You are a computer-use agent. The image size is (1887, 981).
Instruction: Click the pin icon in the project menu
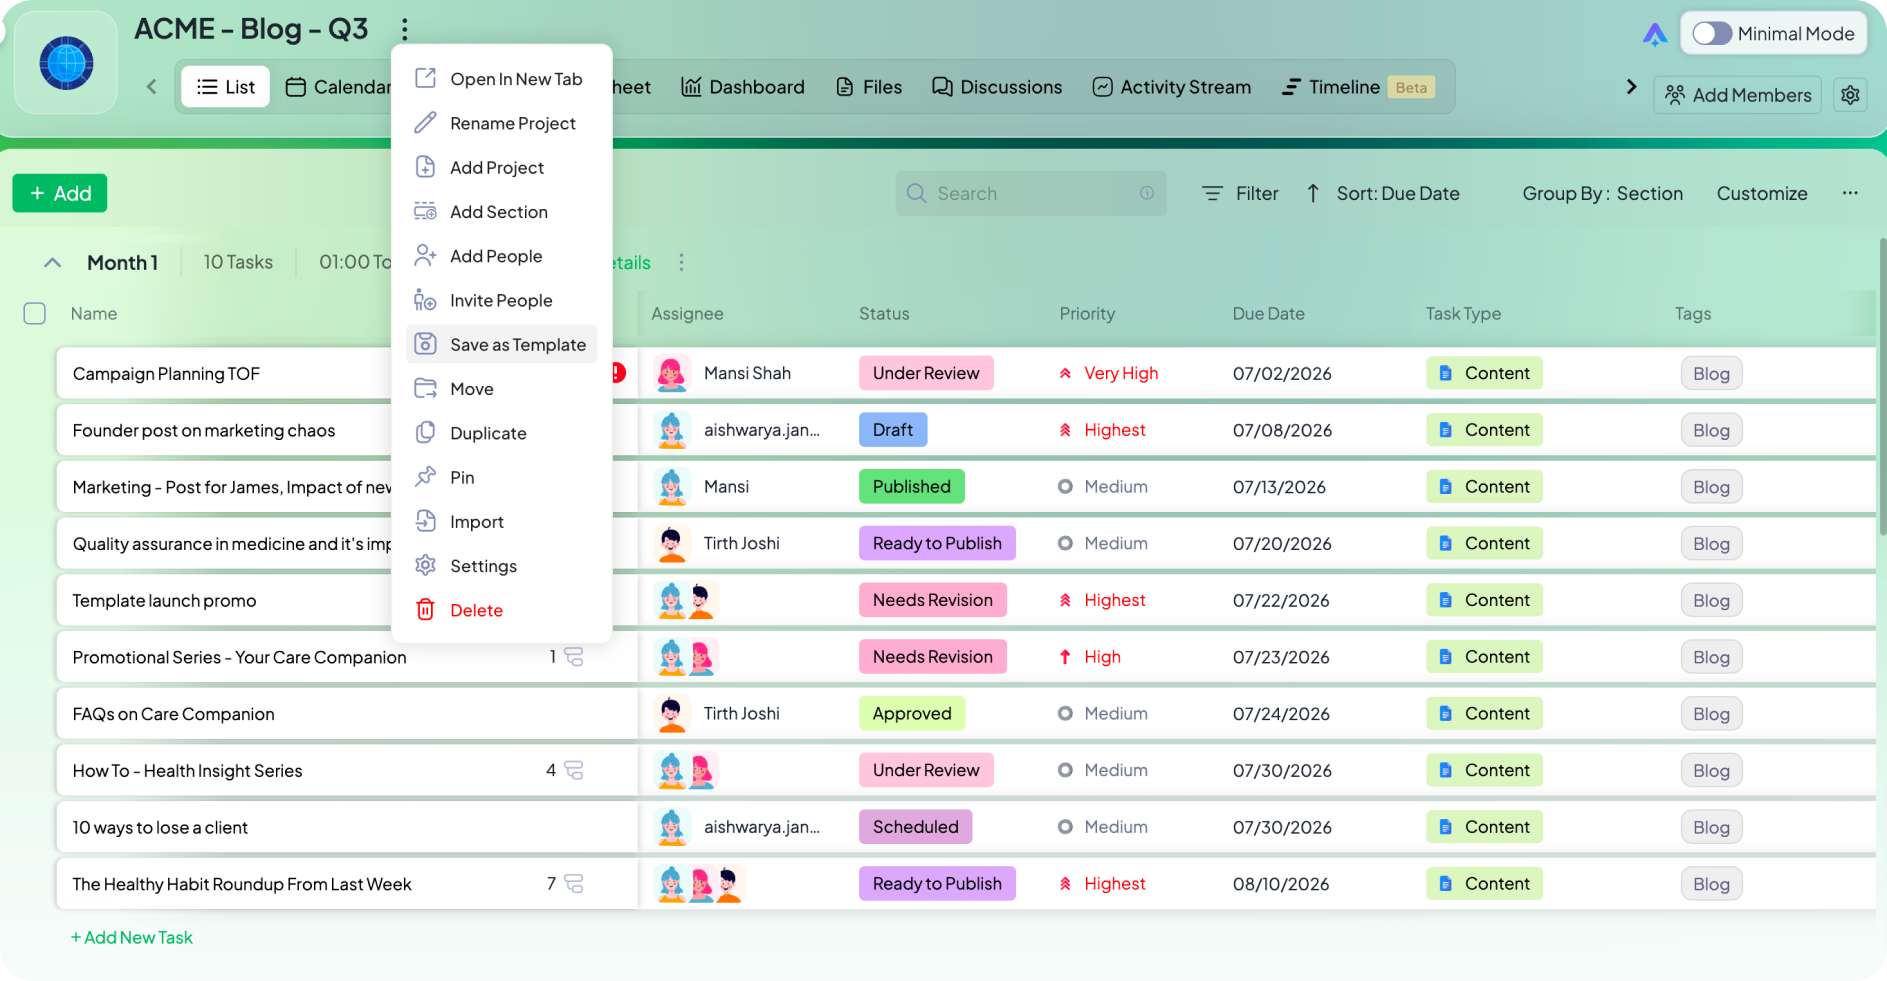click(425, 477)
